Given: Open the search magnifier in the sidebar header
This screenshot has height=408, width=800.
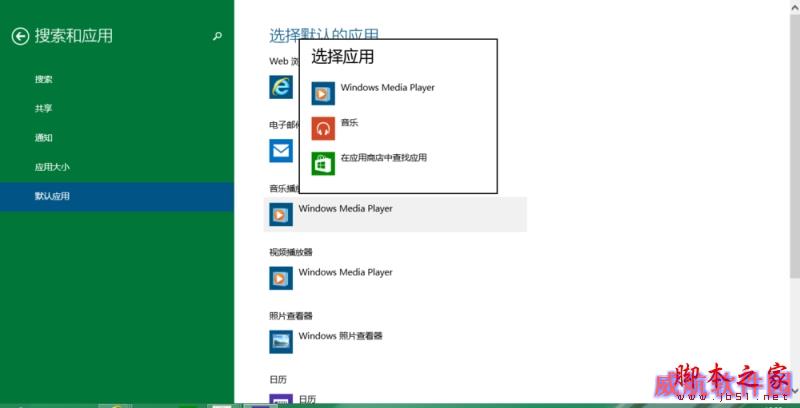Looking at the screenshot, I should (x=217, y=36).
